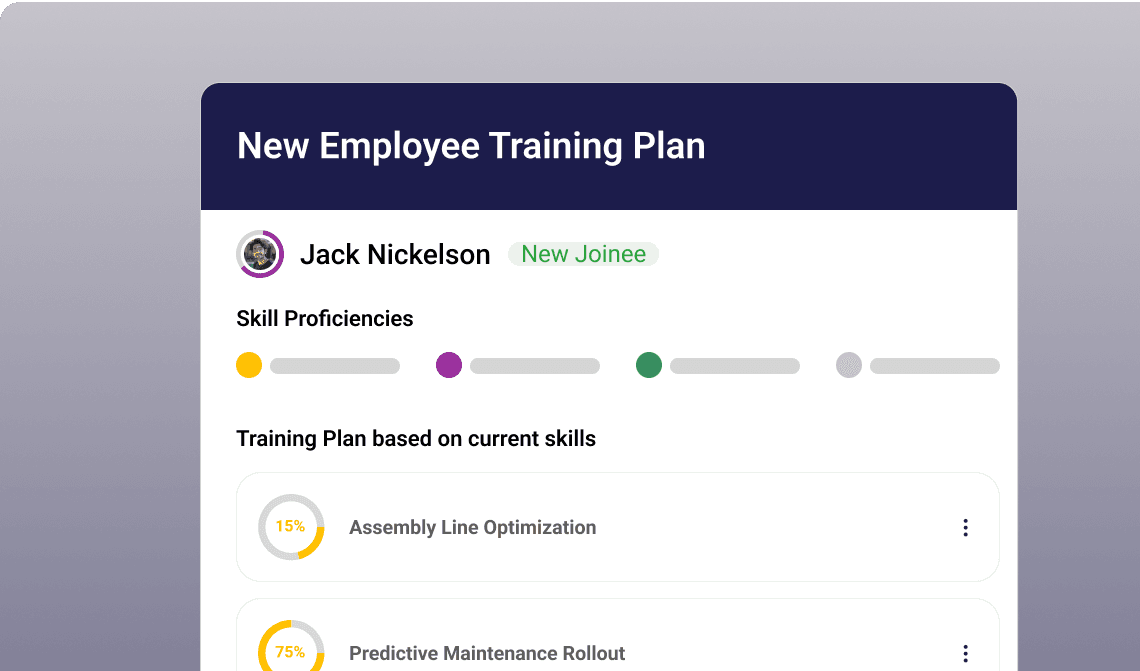Image resolution: width=1140 pixels, height=671 pixels.
Task: Open the options menu for Assembly Line Optimization
Action: click(966, 527)
